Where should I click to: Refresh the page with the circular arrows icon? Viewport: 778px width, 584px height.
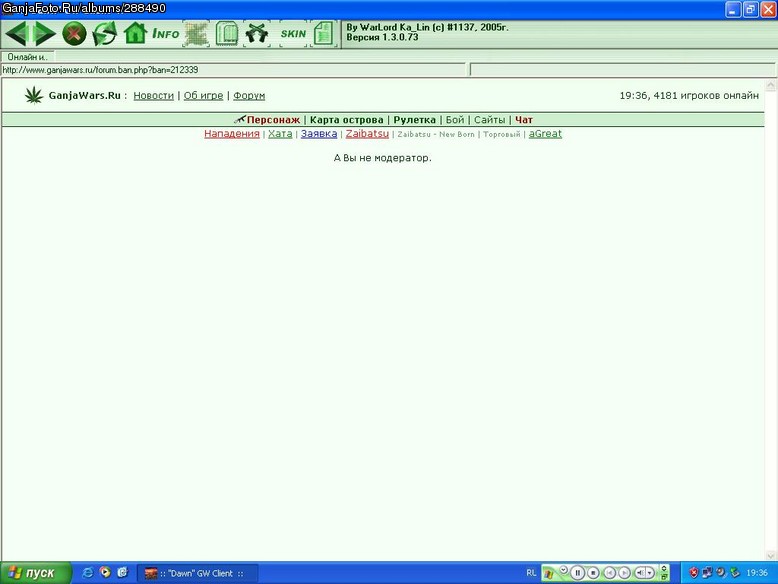[105, 34]
